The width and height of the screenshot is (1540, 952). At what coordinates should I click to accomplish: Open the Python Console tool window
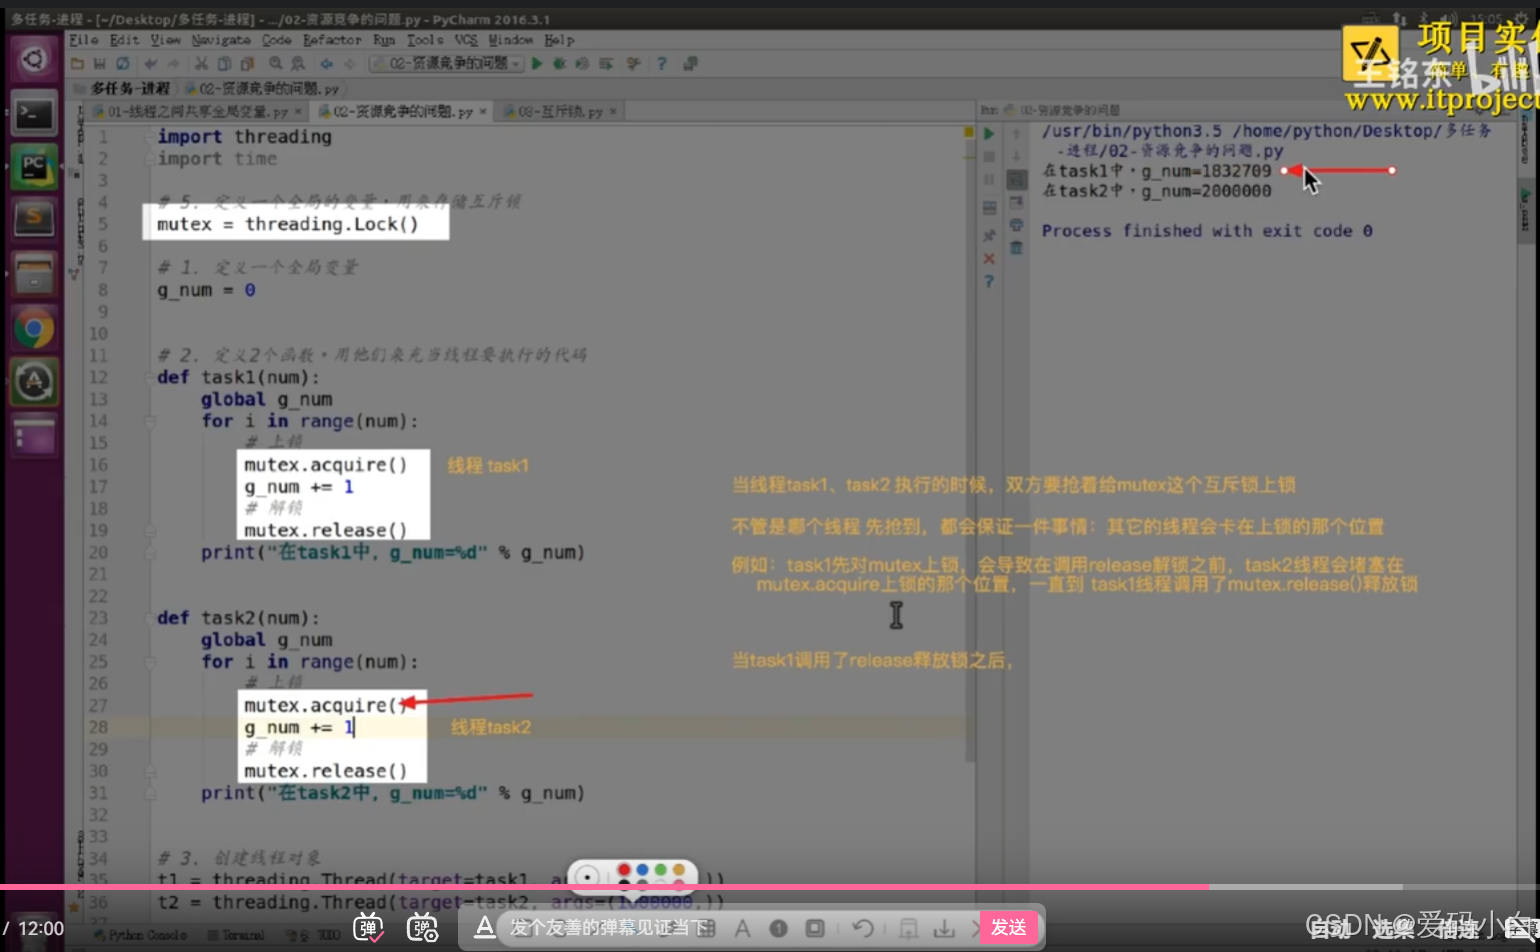(139, 935)
